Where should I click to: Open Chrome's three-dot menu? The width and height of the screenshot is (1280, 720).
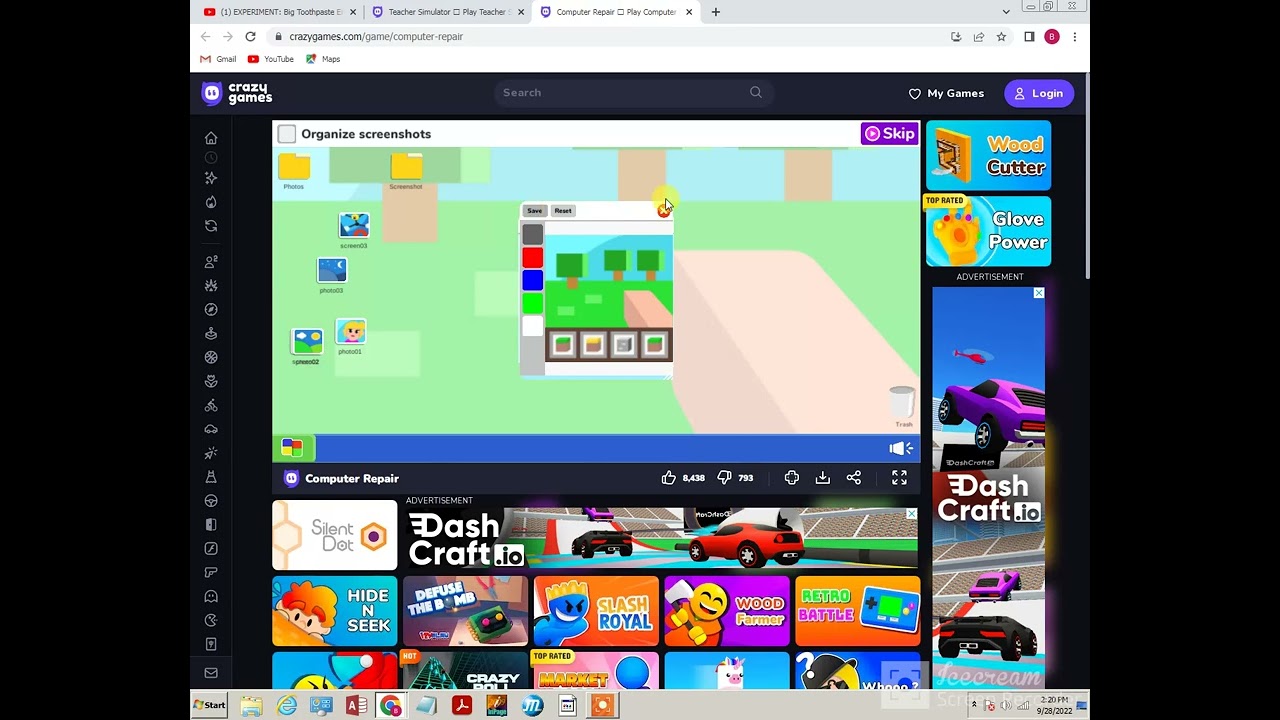coord(1074,37)
